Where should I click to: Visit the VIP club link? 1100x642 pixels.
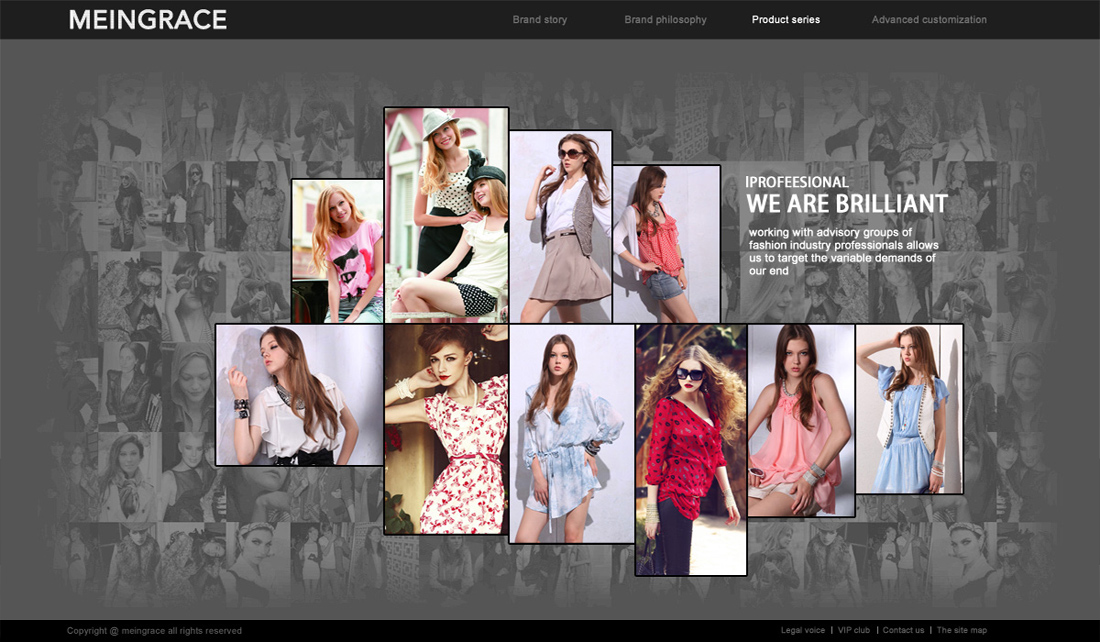tap(854, 630)
